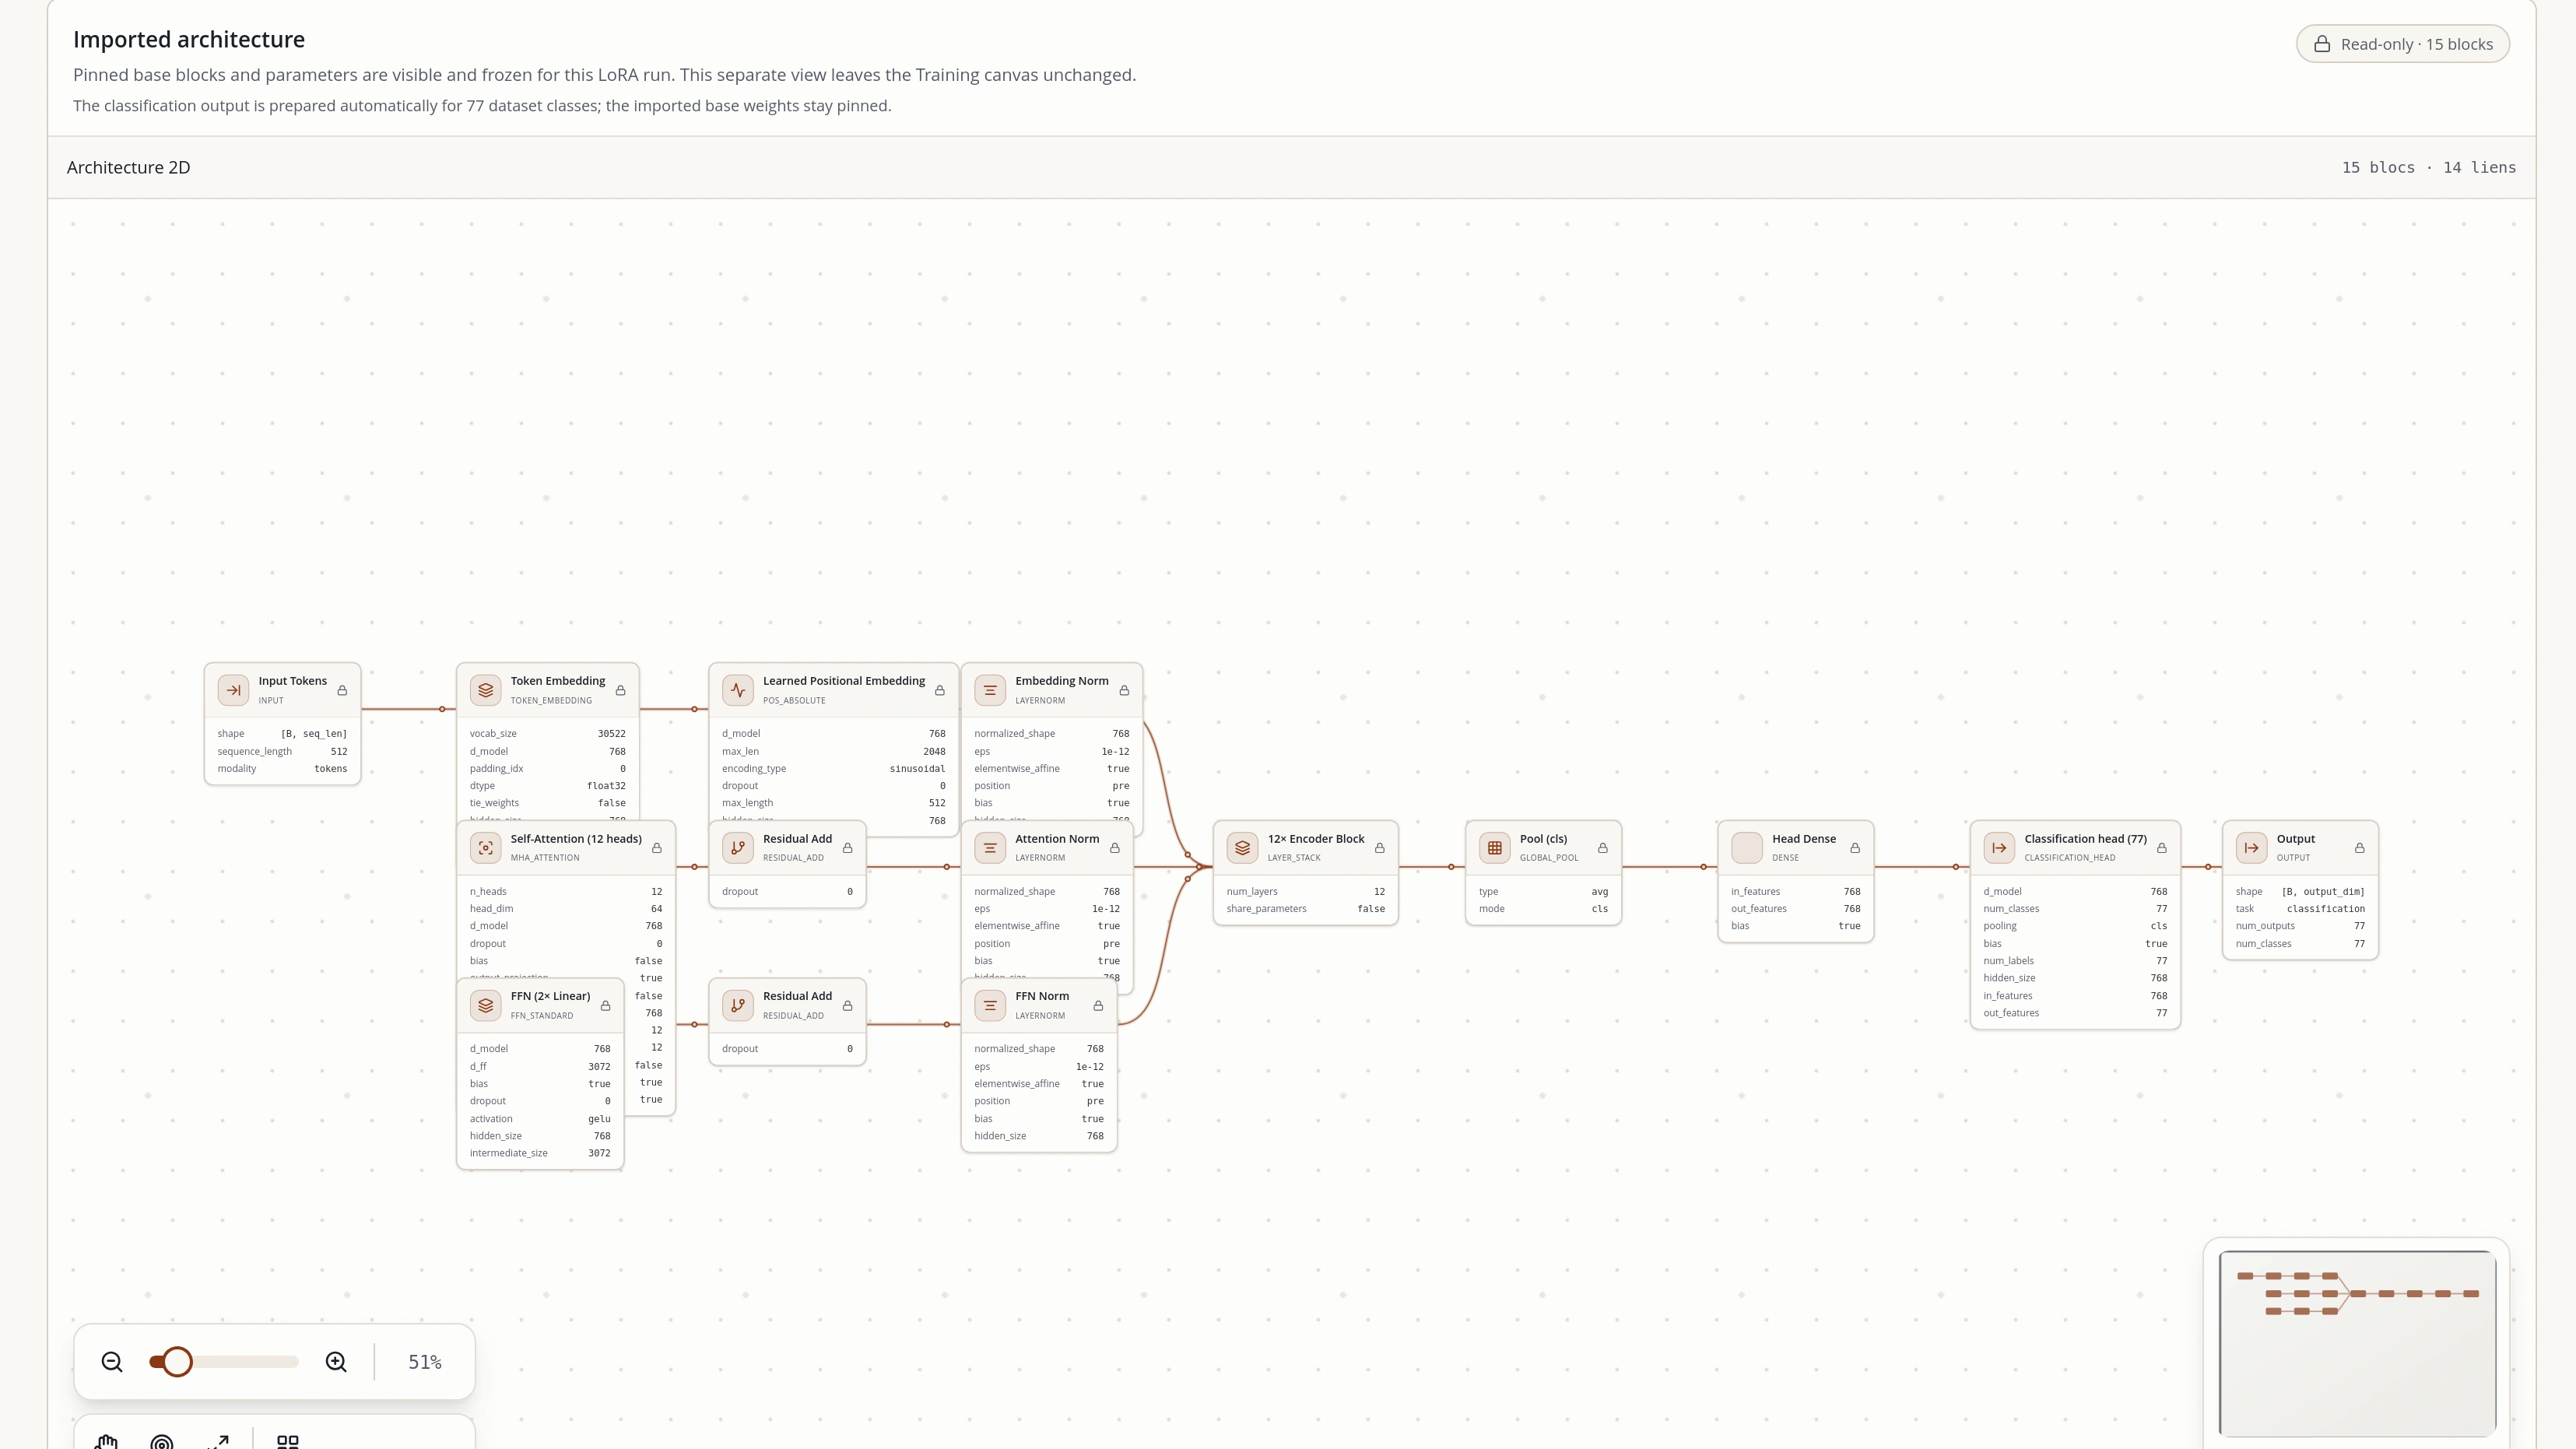Click the zoom slider handle

click(x=177, y=1362)
